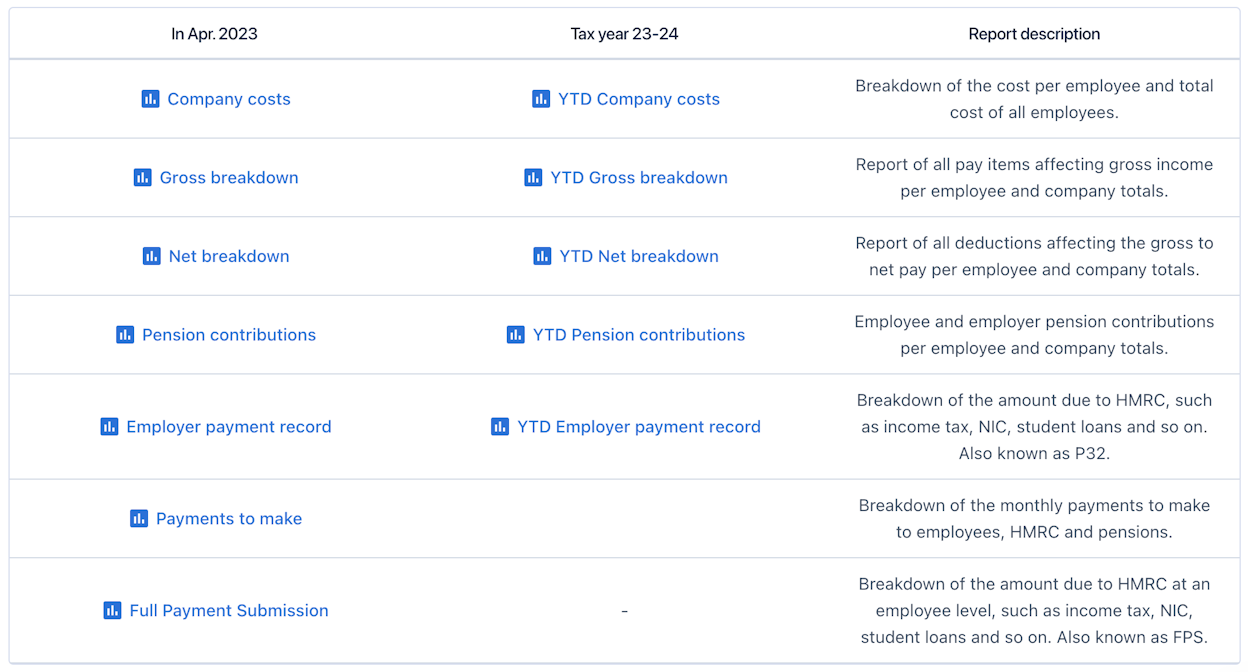1248x672 pixels.
Task: Click the description ending "Also known as FPS"
Action: pyautogui.click(x=1034, y=610)
